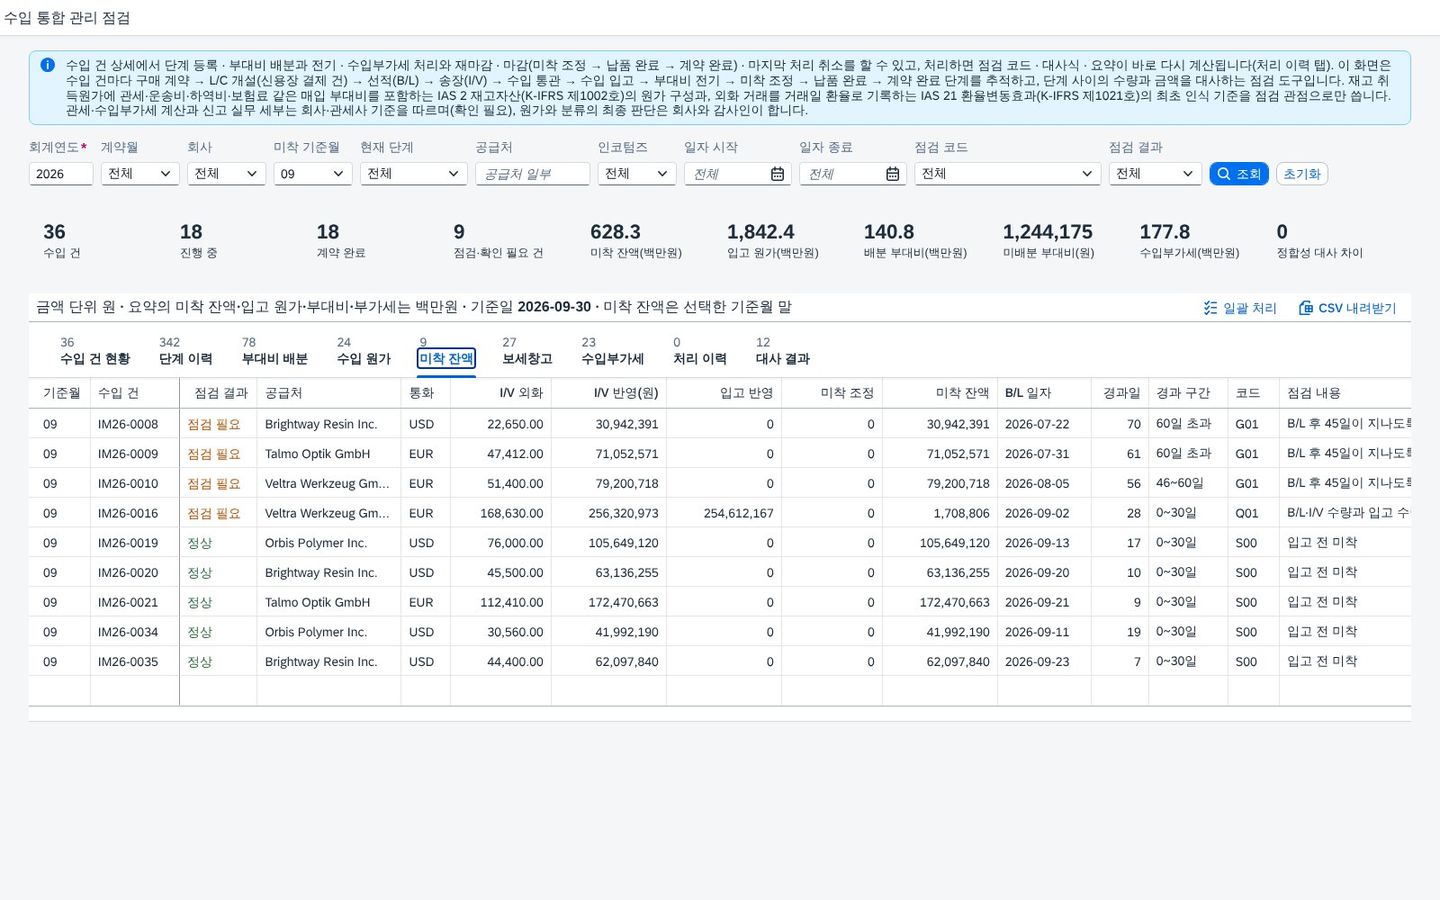Expand the 인코텀즈 dropdown
The image size is (1440, 900).
637,174
